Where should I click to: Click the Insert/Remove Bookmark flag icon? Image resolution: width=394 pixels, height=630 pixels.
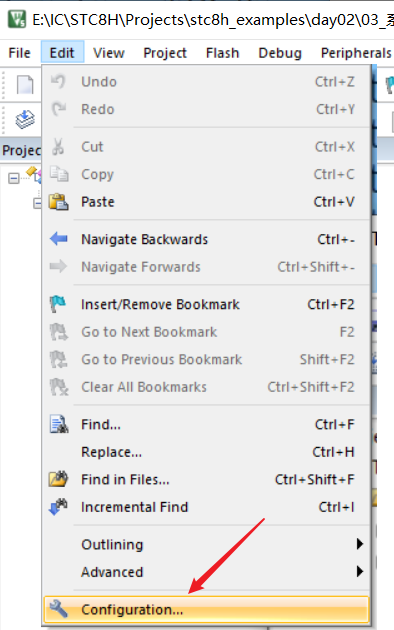coord(58,304)
